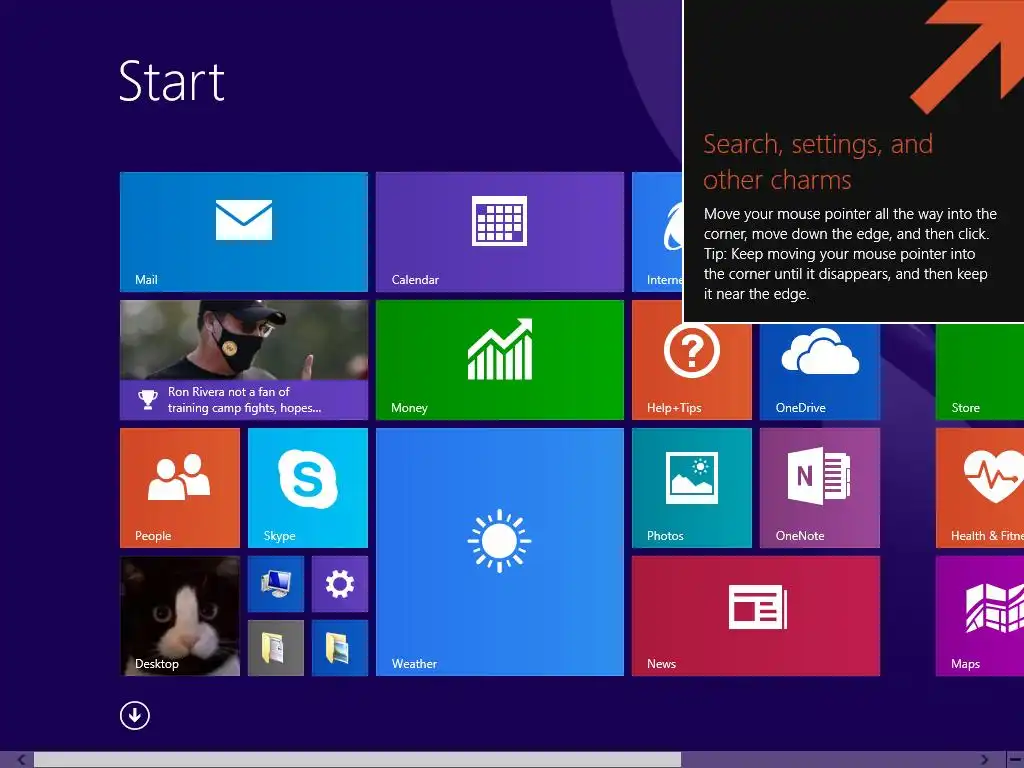The width and height of the screenshot is (1024, 768).
Task: Open the Documents folder small tile
Action: pyautogui.click(x=276, y=648)
